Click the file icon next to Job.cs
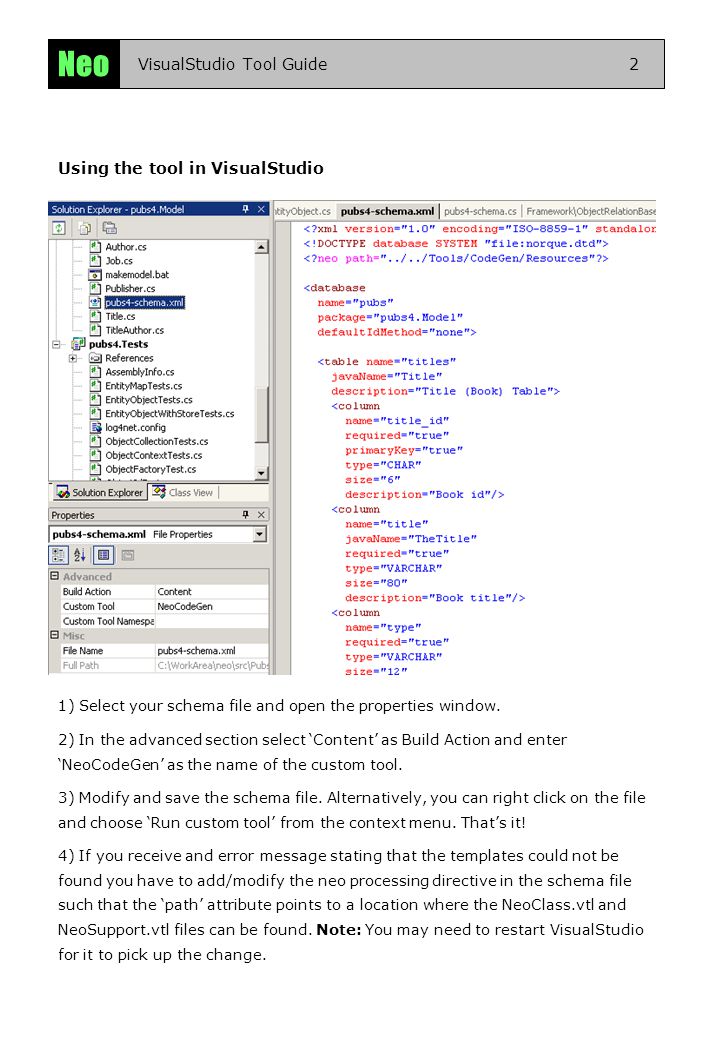Viewport: 720px width, 1040px height. click(95, 261)
